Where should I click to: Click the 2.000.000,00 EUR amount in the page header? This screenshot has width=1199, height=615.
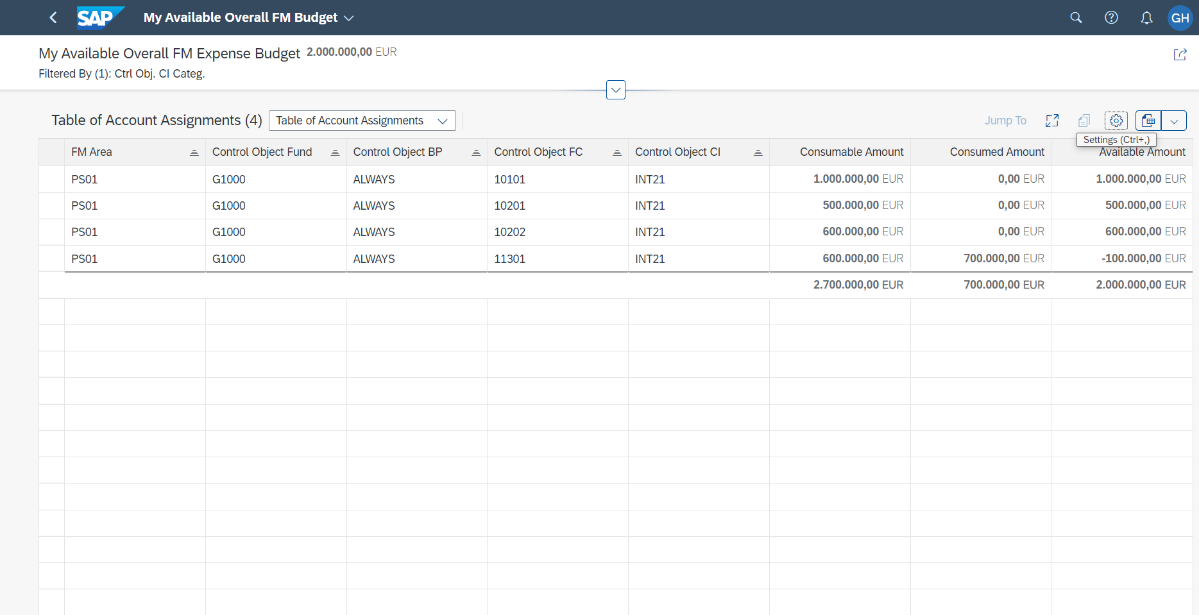point(352,52)
